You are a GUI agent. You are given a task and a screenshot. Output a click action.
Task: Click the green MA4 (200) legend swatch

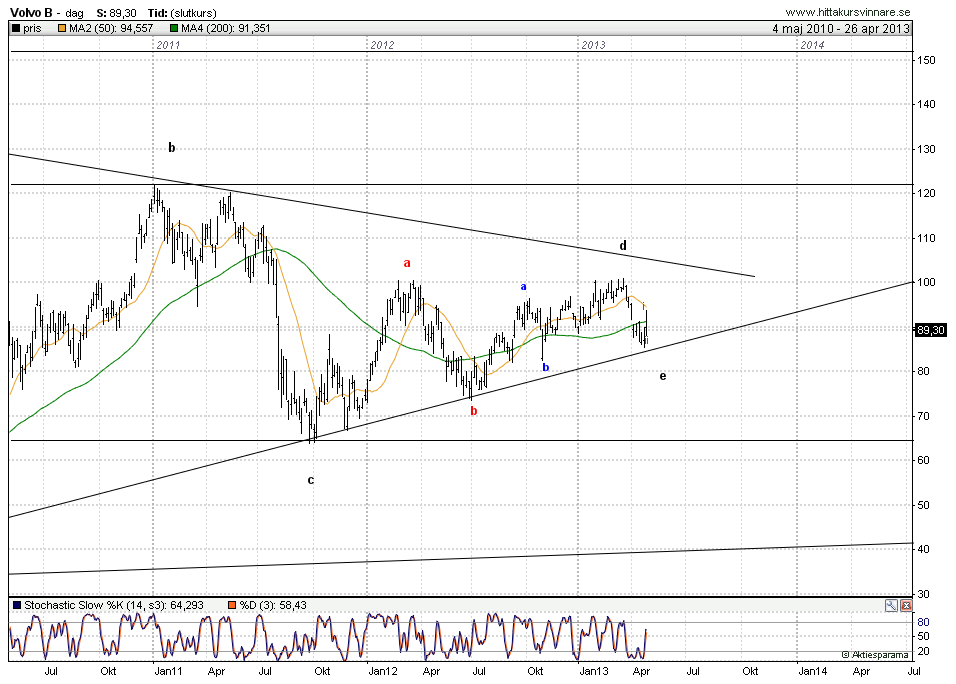174,28
